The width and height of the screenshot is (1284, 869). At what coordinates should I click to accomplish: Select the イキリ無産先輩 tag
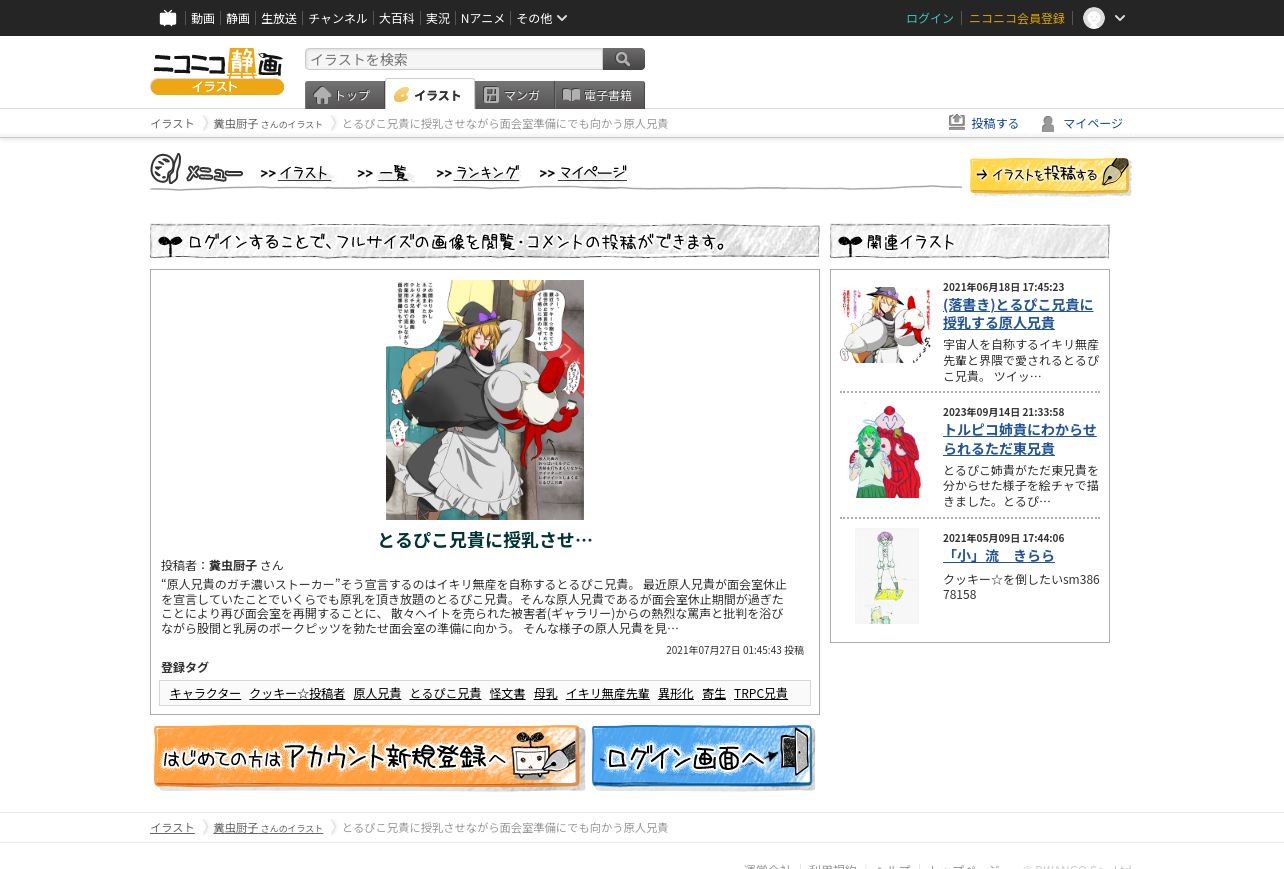607,693
